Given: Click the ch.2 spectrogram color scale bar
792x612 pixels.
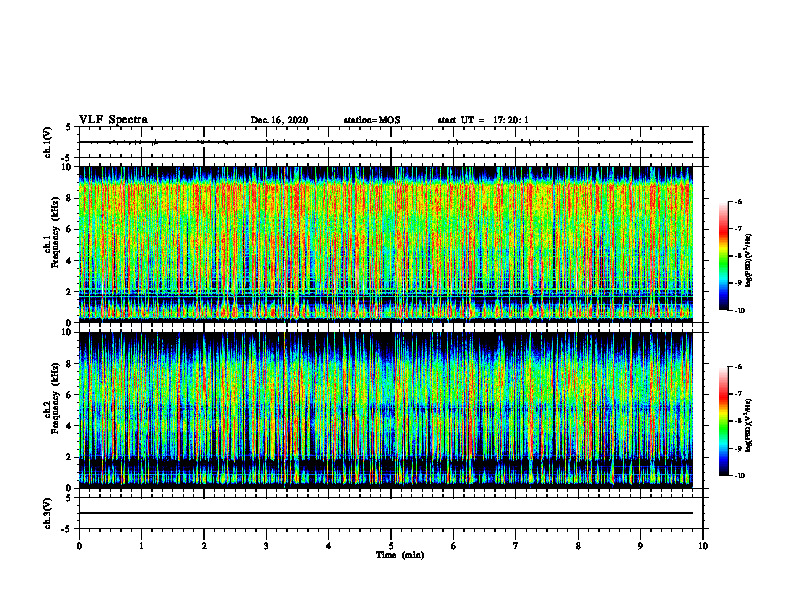Looking at the screenshot, I should 723,421.
